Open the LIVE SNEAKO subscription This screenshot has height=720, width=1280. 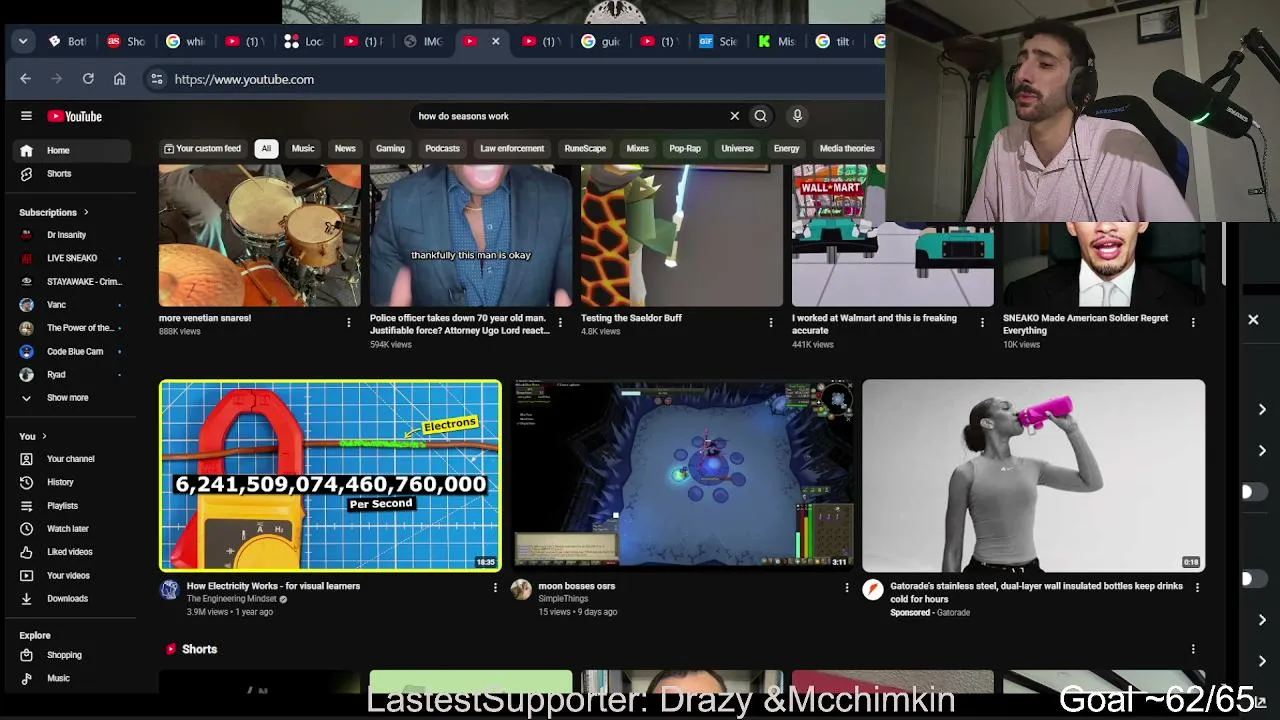pyautogui.click(x=73, y=258)
